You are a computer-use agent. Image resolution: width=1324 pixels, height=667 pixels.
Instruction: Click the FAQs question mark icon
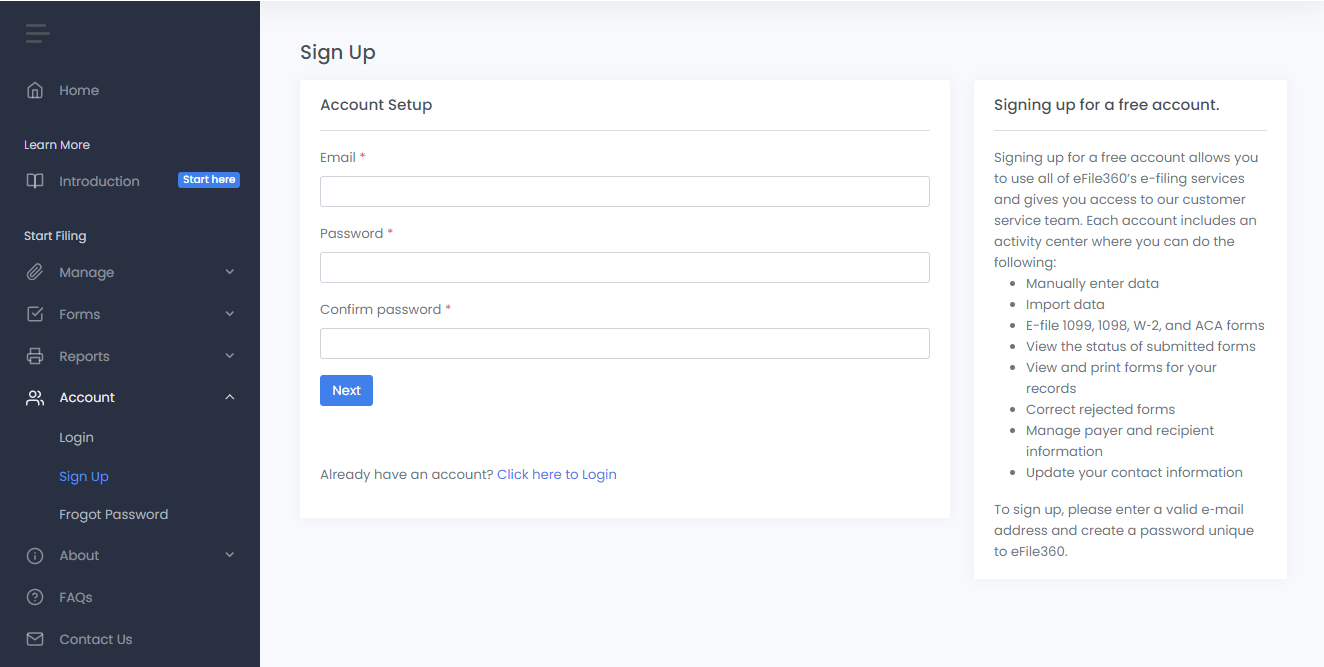[35, 597]
